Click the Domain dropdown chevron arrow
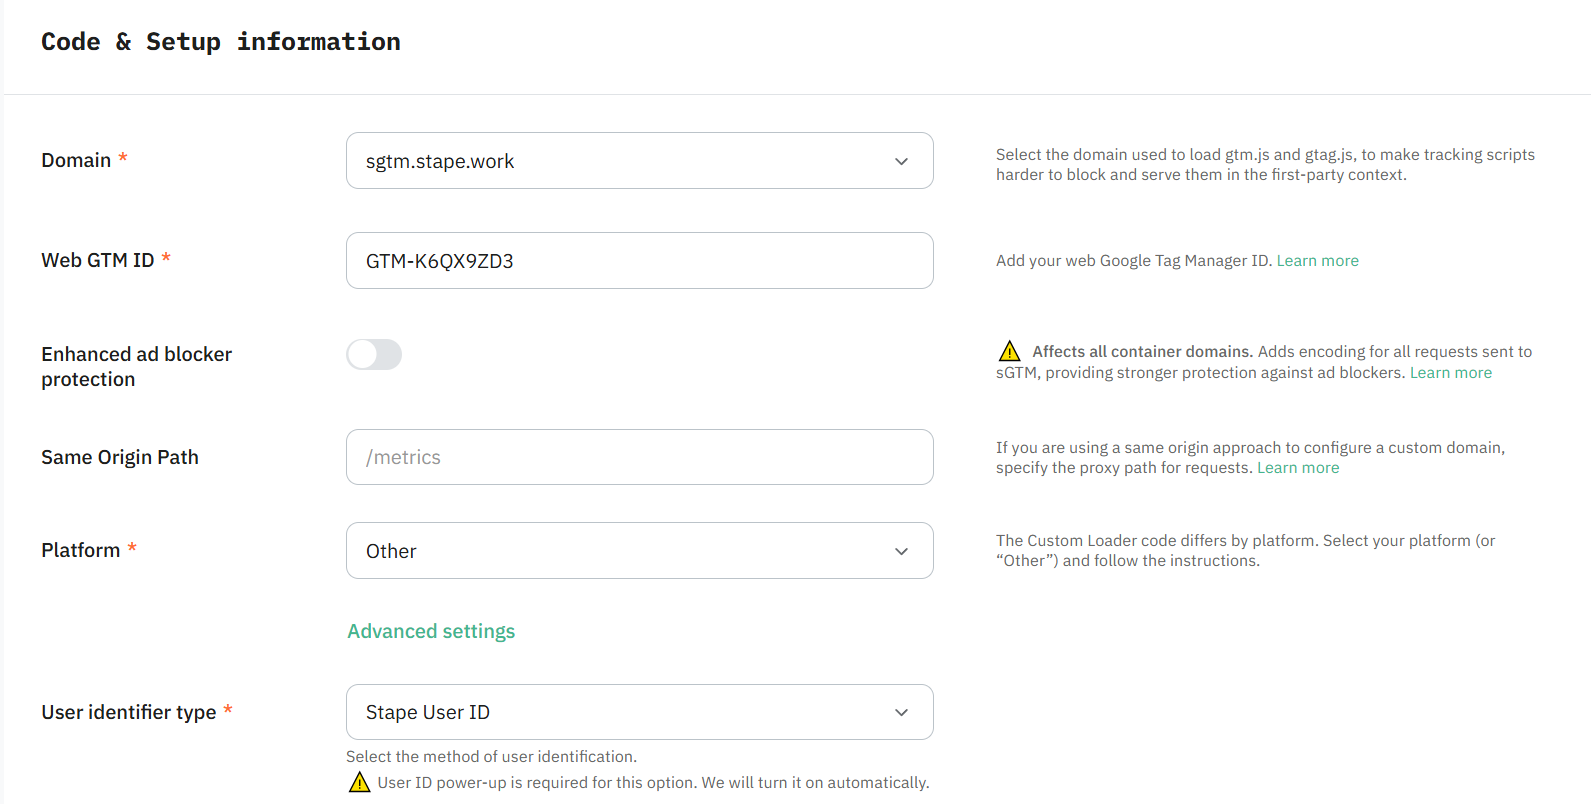This screenshot has width=1591, height=804. [x=901, y=161]
